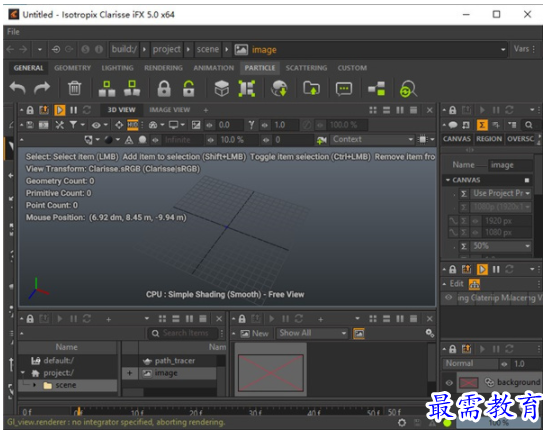
Task: Open the Normal blend mode dropdown
Action: (x=470, y=364)
